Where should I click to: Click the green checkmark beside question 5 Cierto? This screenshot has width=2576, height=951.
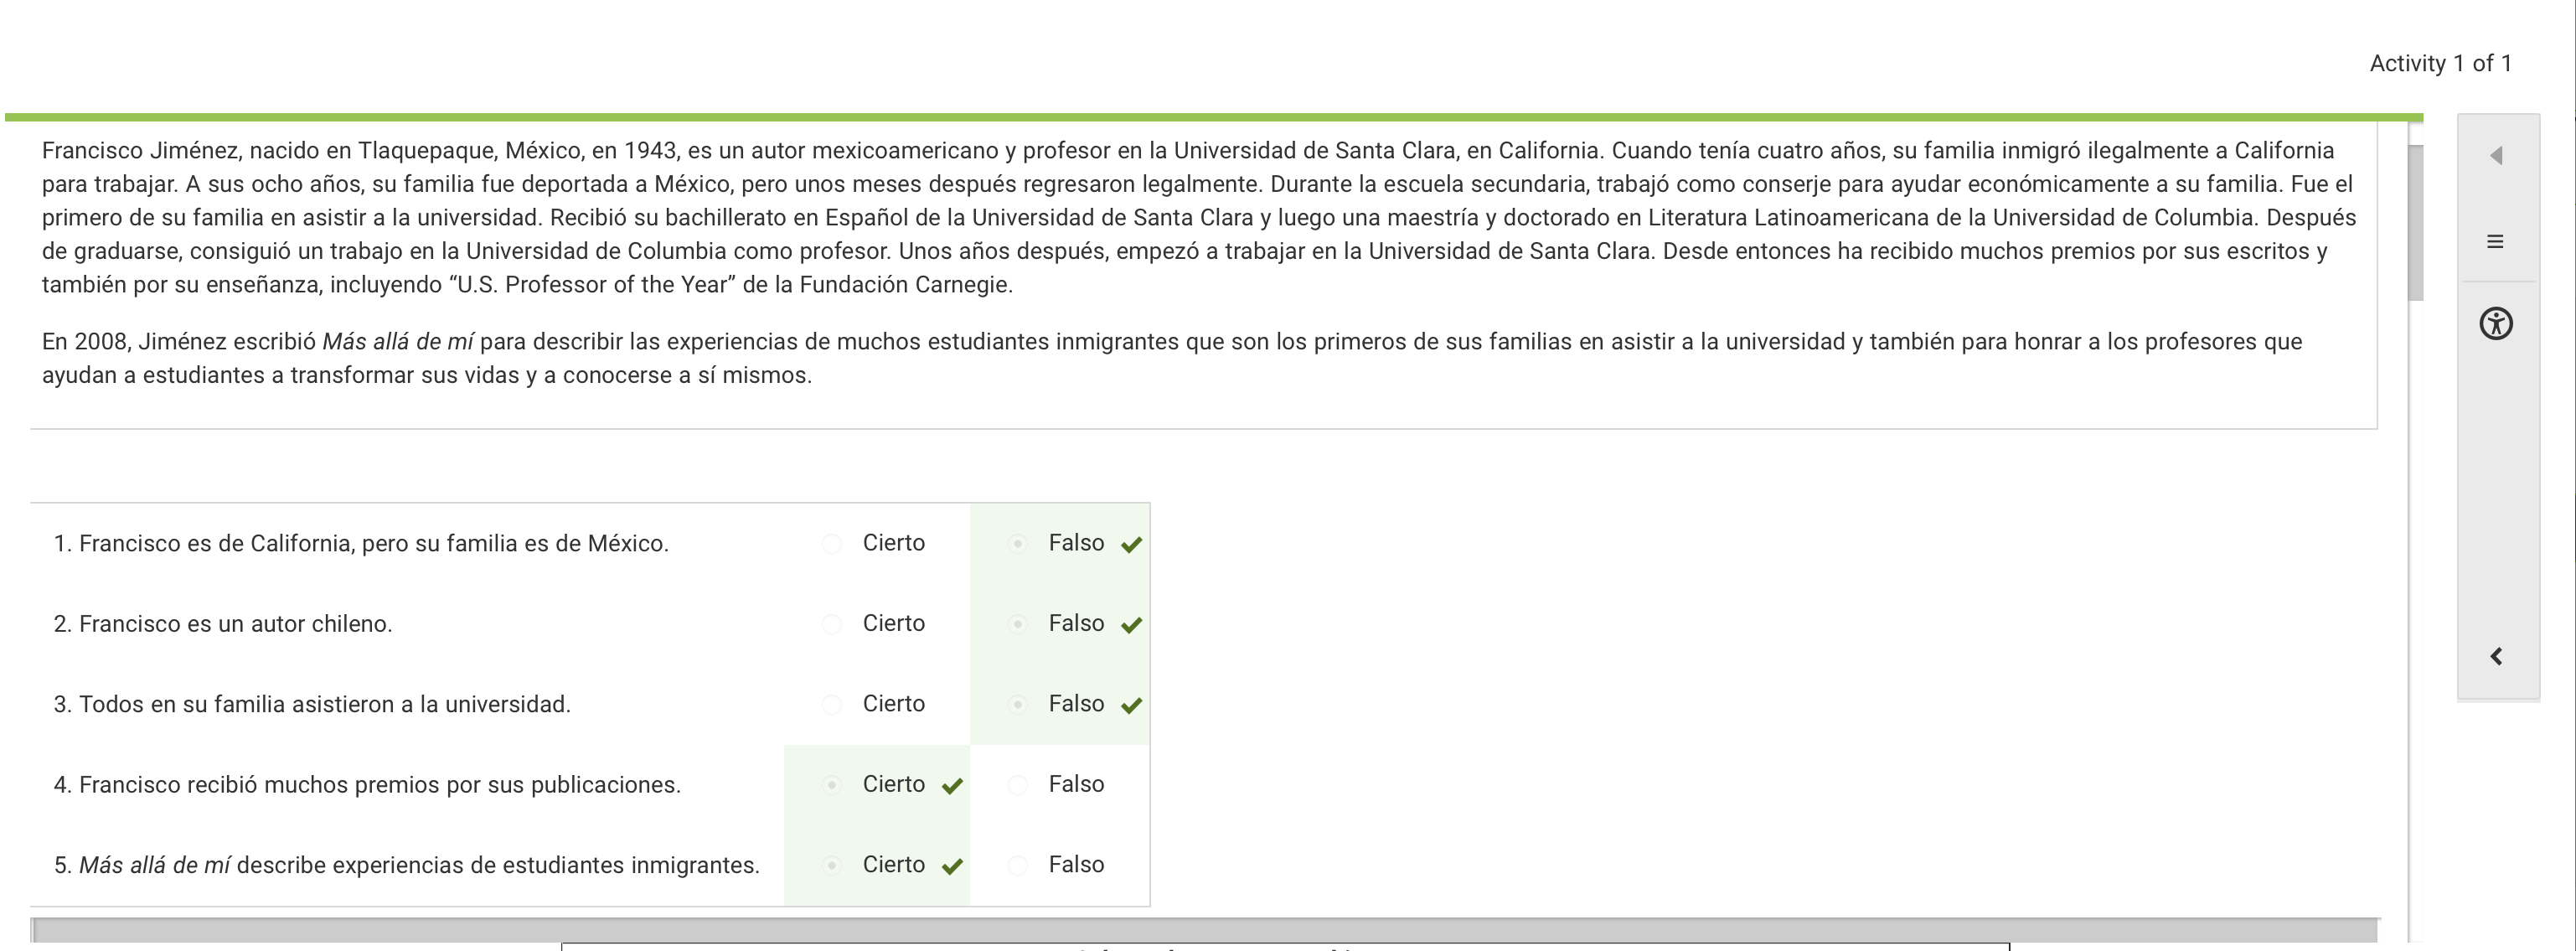click(x=952, y=866)
